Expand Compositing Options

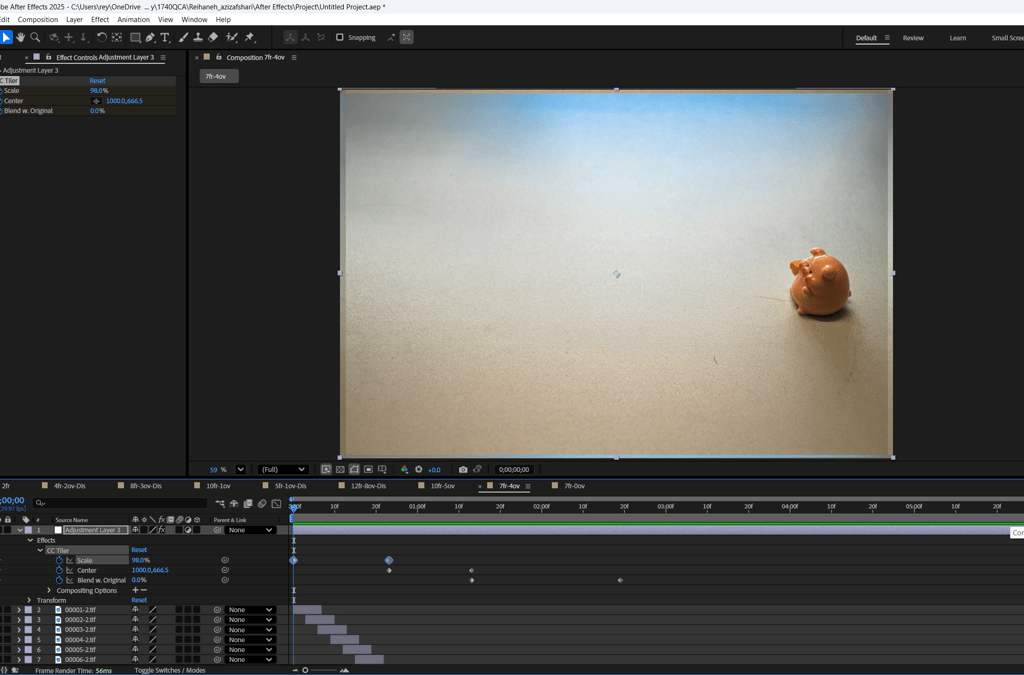(49, 590)
